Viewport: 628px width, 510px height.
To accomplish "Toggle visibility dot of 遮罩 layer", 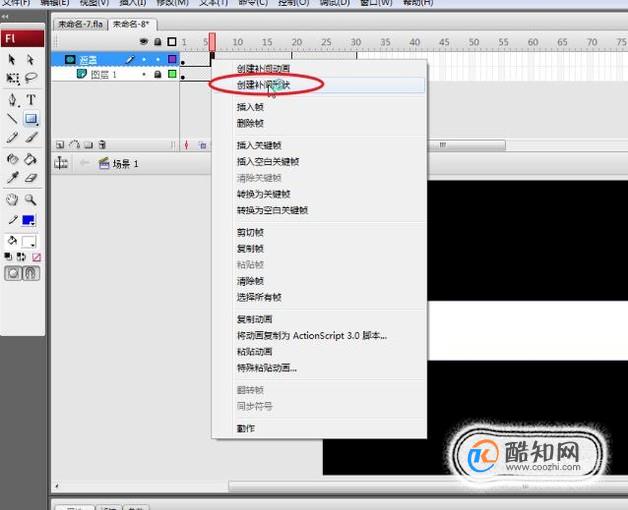I will tap(144, 60).
